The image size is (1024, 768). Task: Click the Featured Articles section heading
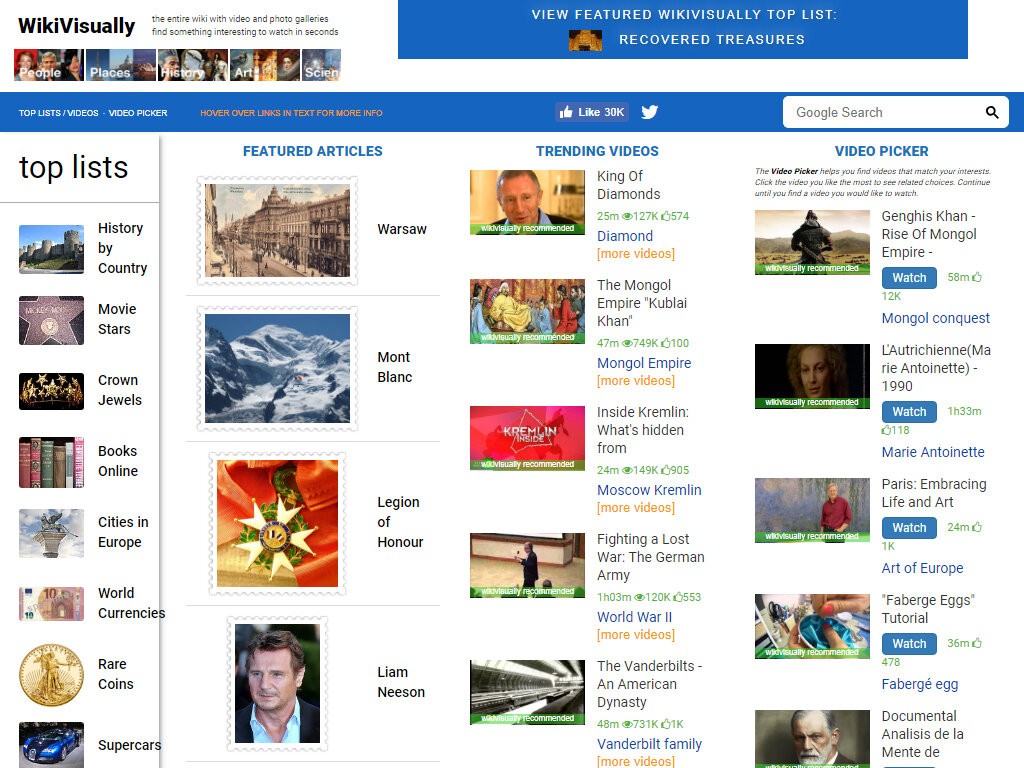click(313, 152)
